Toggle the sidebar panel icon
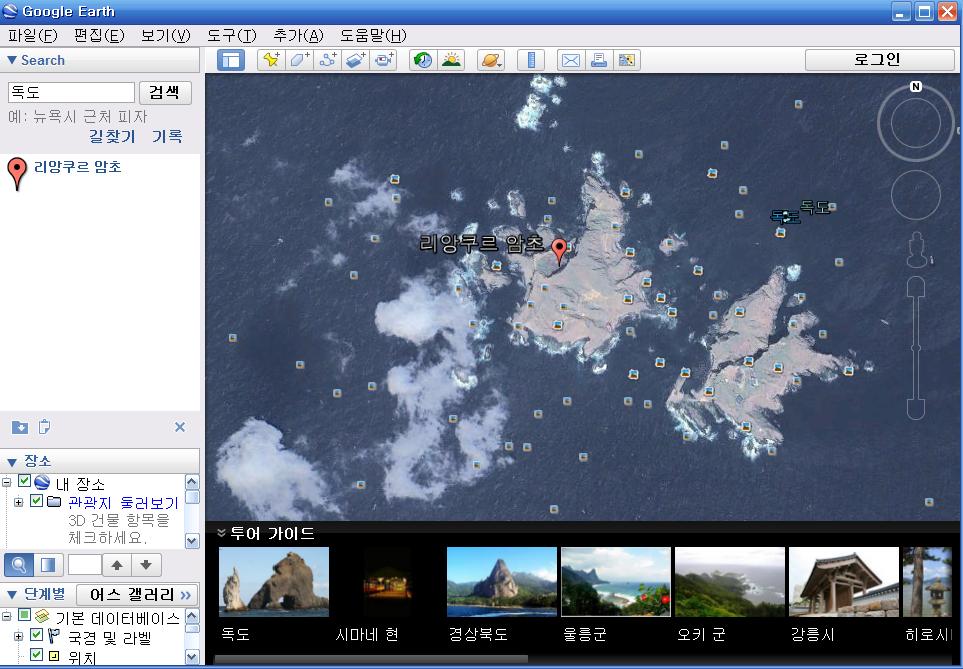 231,60
